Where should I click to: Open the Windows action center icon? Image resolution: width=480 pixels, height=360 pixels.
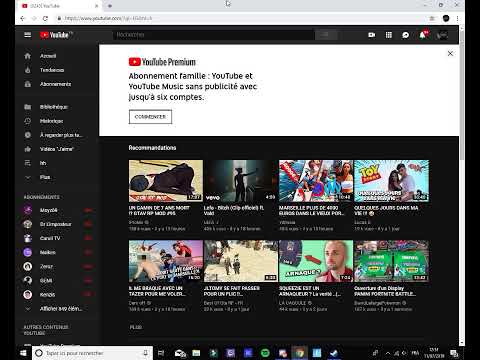pyautogui.click(x=454, y=353)
